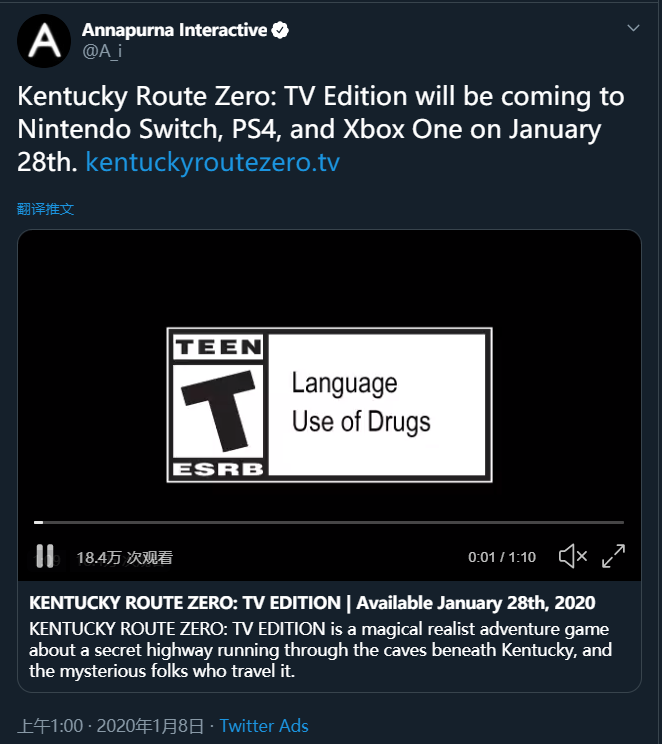Unmute the video with the speaker icon
This screenshot has width=662, height=744.
coord(573,556)
